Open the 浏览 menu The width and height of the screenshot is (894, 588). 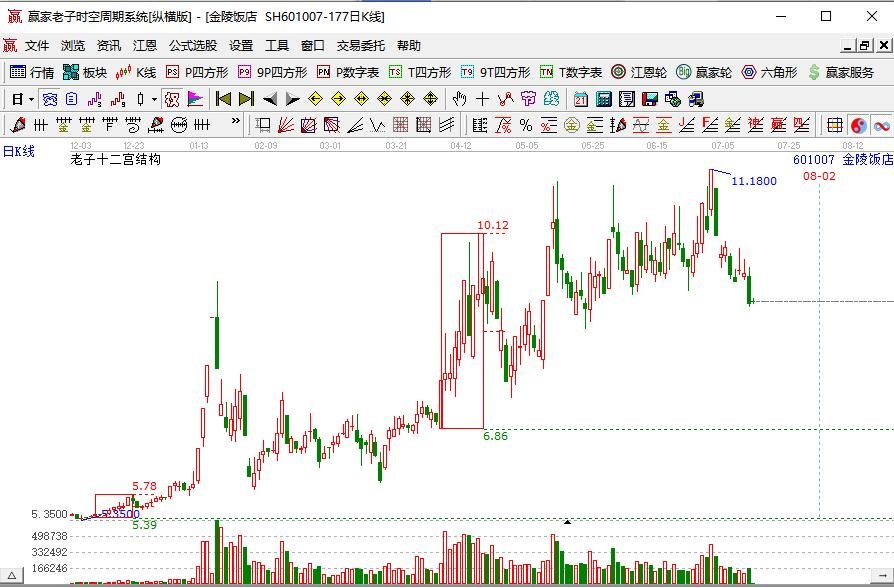point(73,46)
